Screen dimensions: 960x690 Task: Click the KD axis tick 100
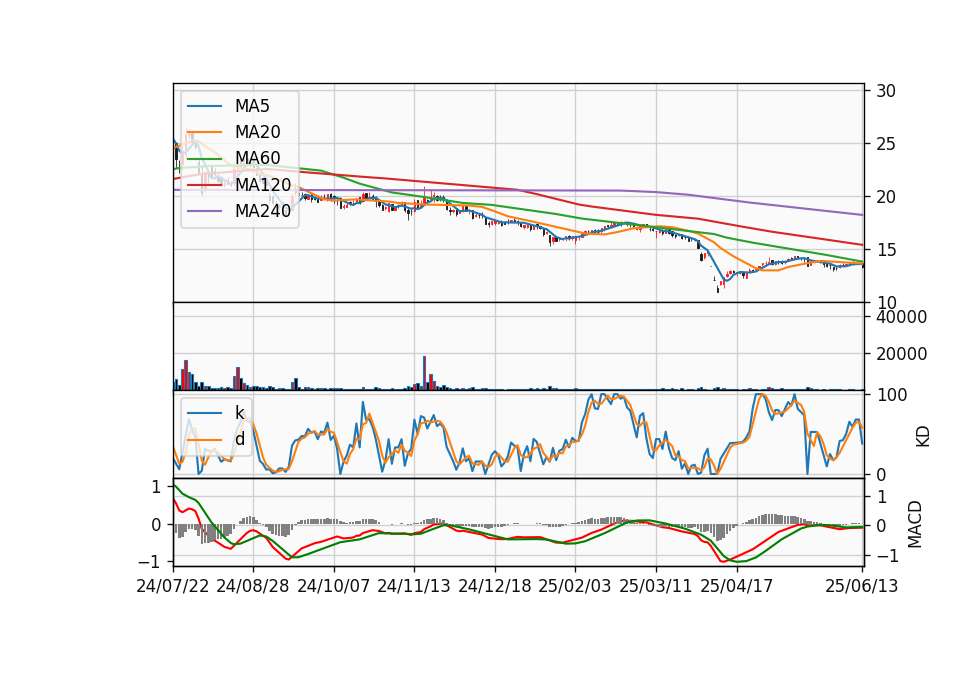(x=891, y=395)
